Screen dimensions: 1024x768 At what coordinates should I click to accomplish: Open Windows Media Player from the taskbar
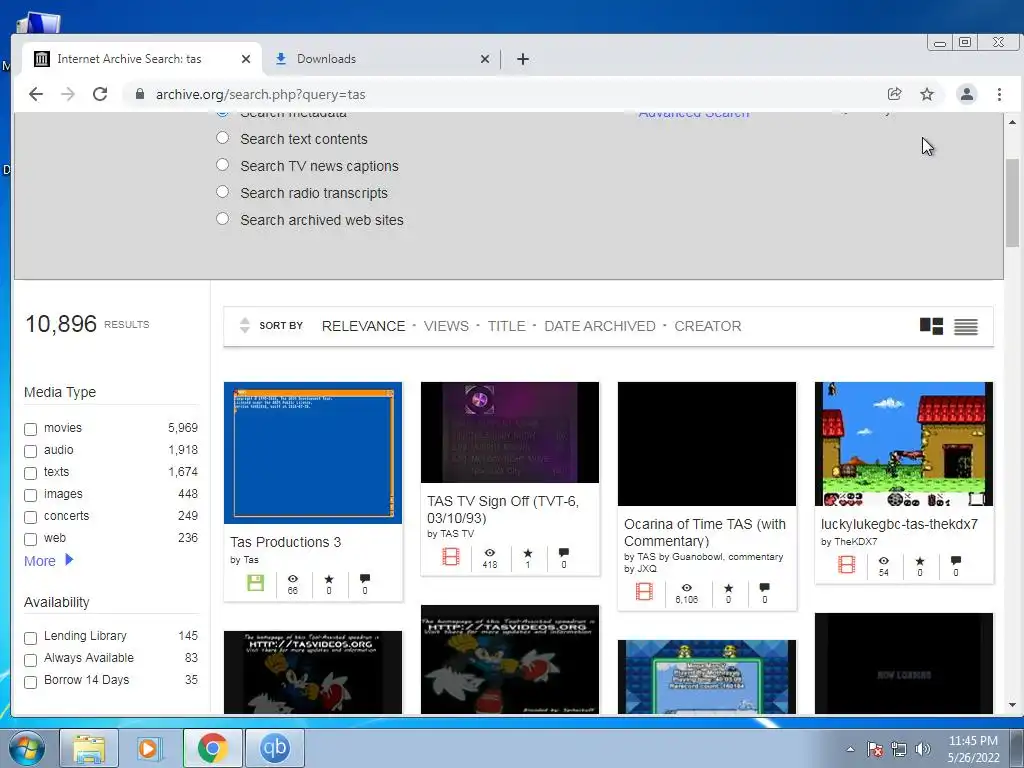[149, 748]
